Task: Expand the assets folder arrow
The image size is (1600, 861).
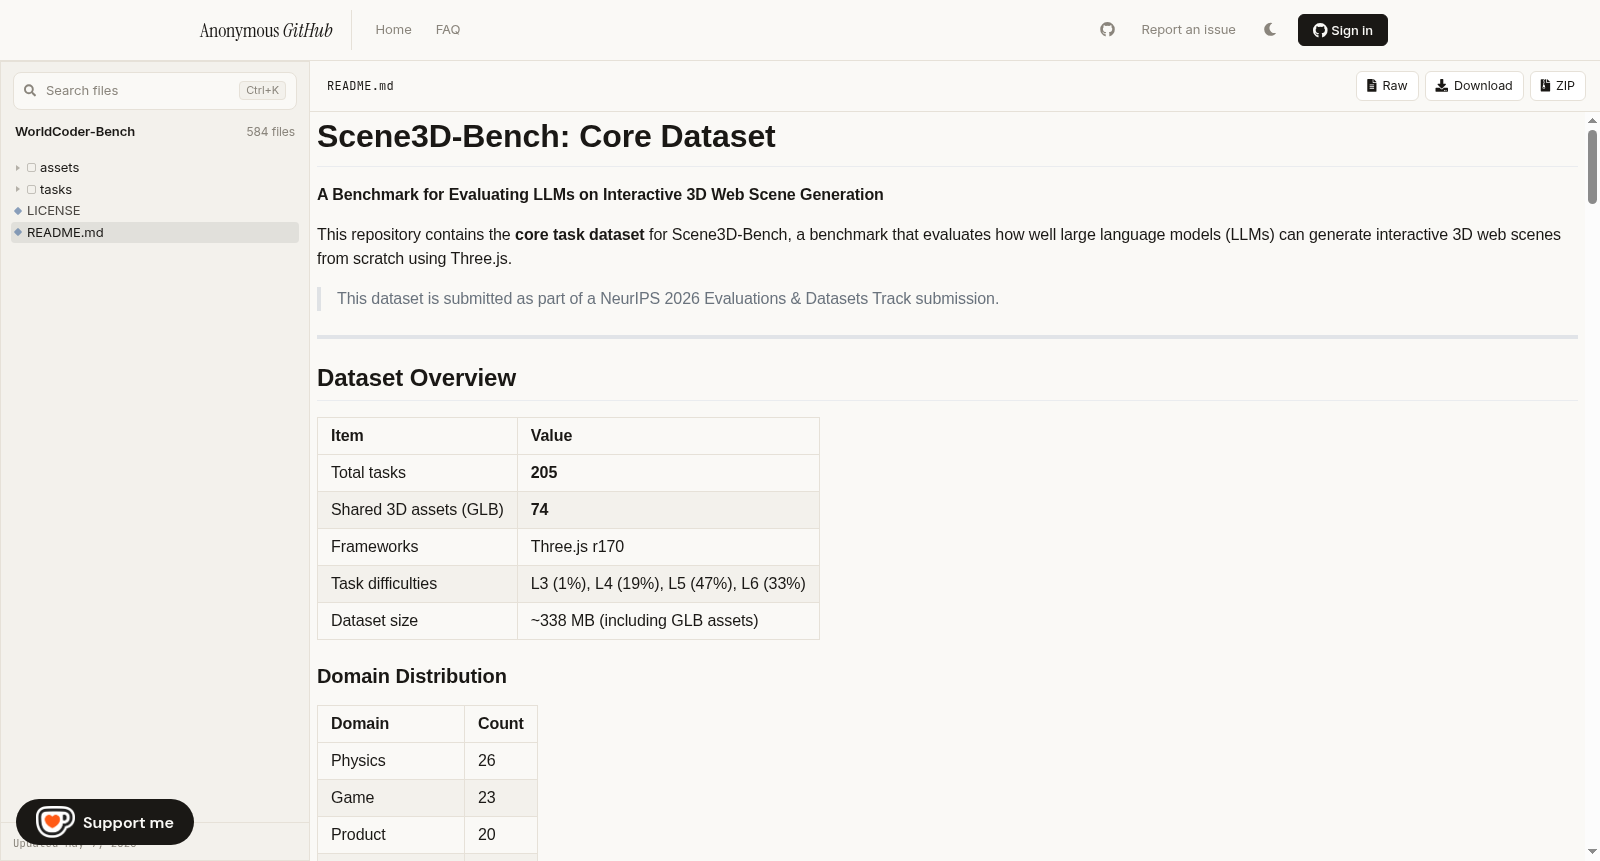Action: point(18,168)
